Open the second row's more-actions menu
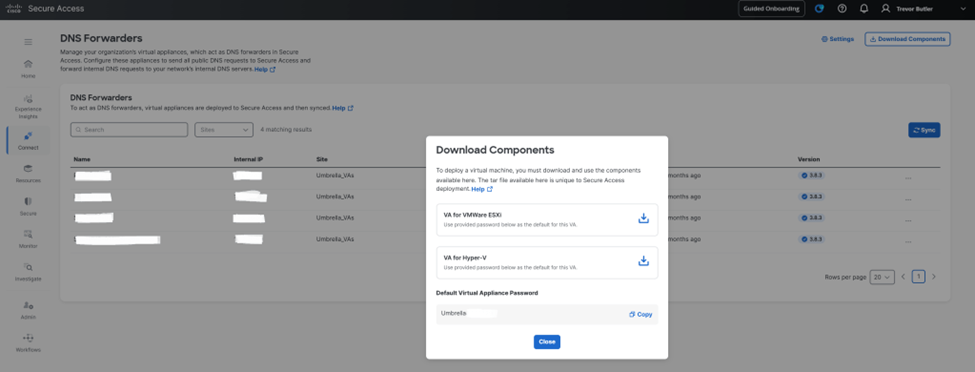The height and width of the screenshot is (372, 975). coord(908,199)
